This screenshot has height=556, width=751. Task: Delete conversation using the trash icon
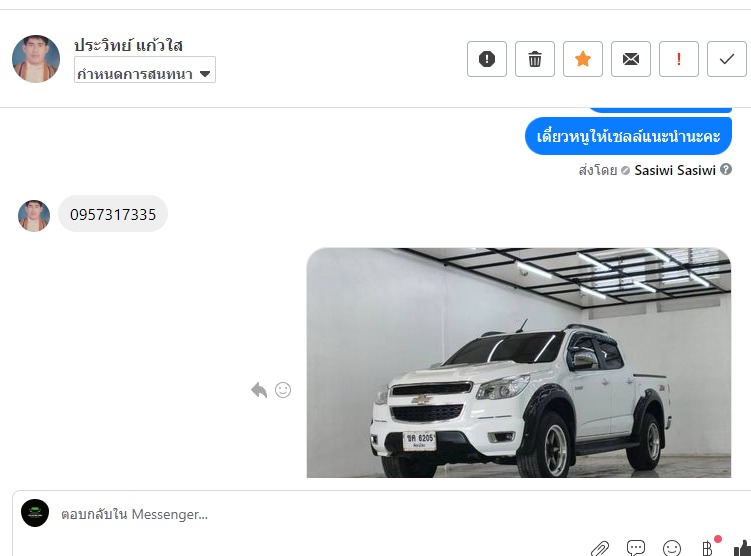click(535, 59)
